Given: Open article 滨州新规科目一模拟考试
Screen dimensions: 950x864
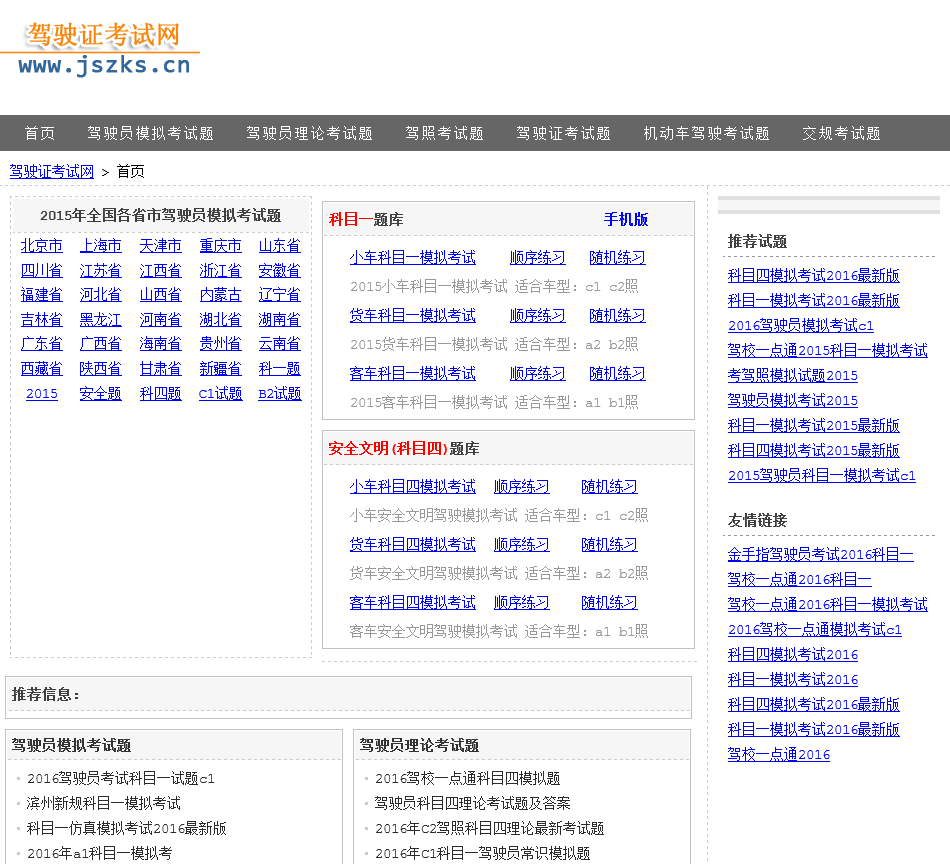Looking at the screenshot, I should pos(104,803).
